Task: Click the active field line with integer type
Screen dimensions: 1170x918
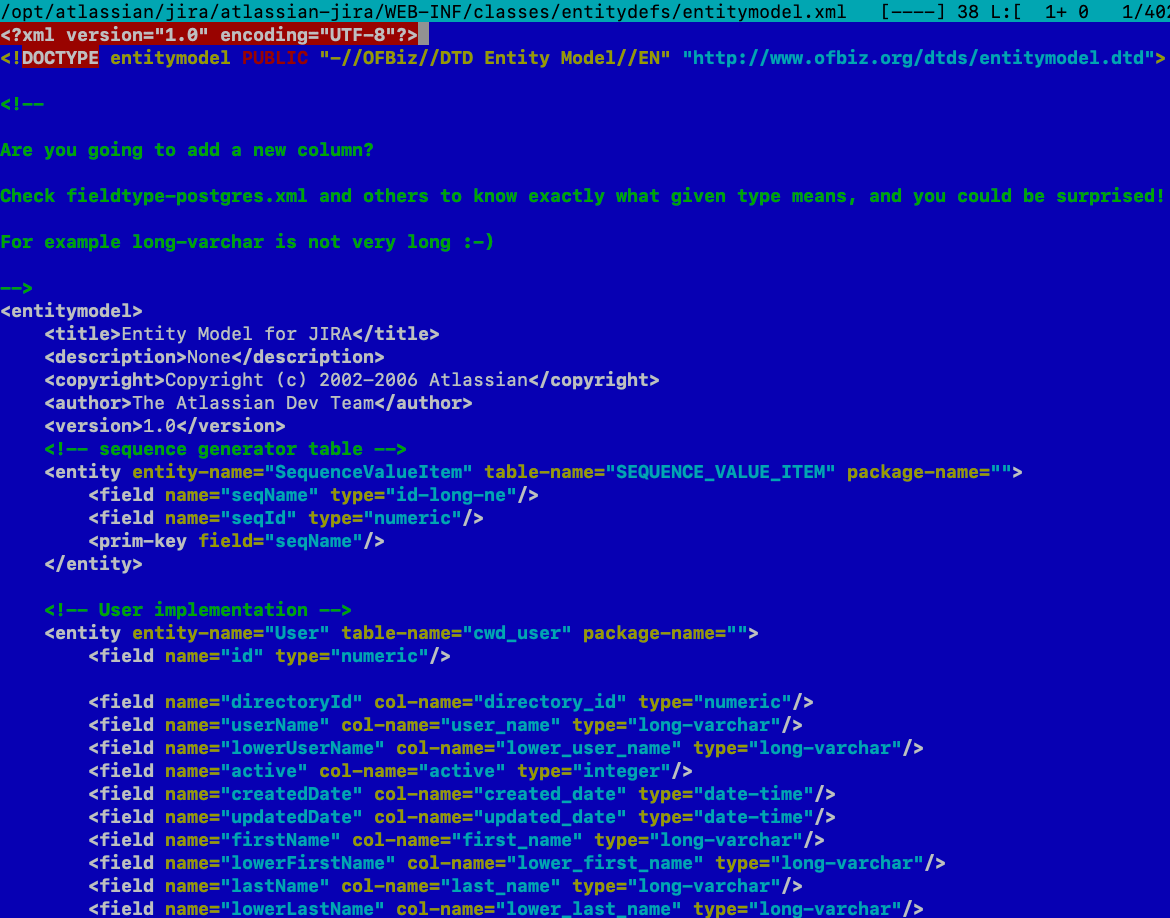Action: click(390, 771)
